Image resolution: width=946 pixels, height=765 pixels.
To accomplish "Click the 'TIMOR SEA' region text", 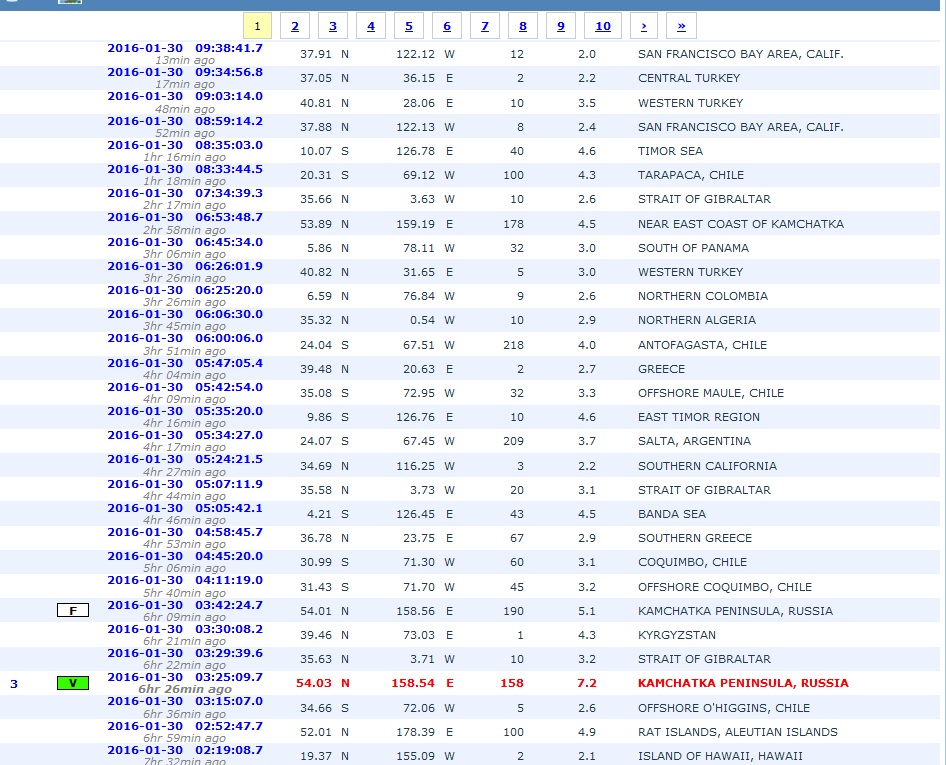I will coord(670,151).
